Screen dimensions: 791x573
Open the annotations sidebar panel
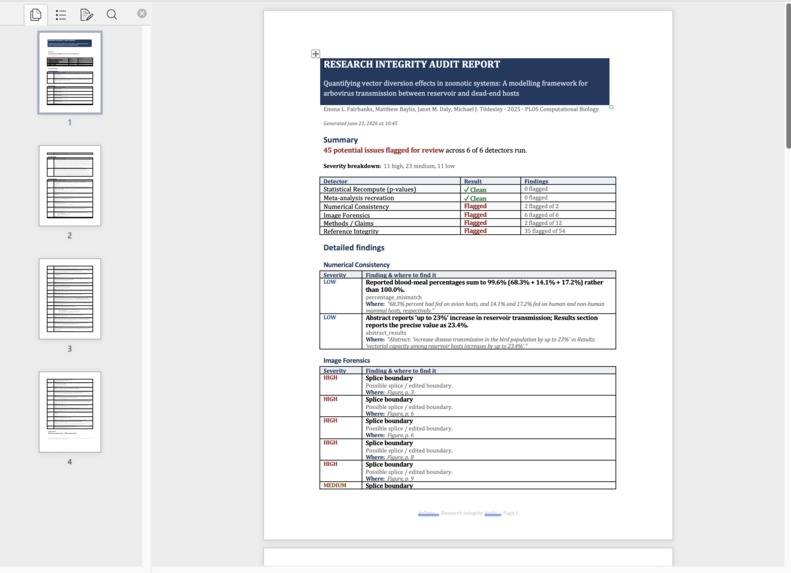[x=86, y=15]
